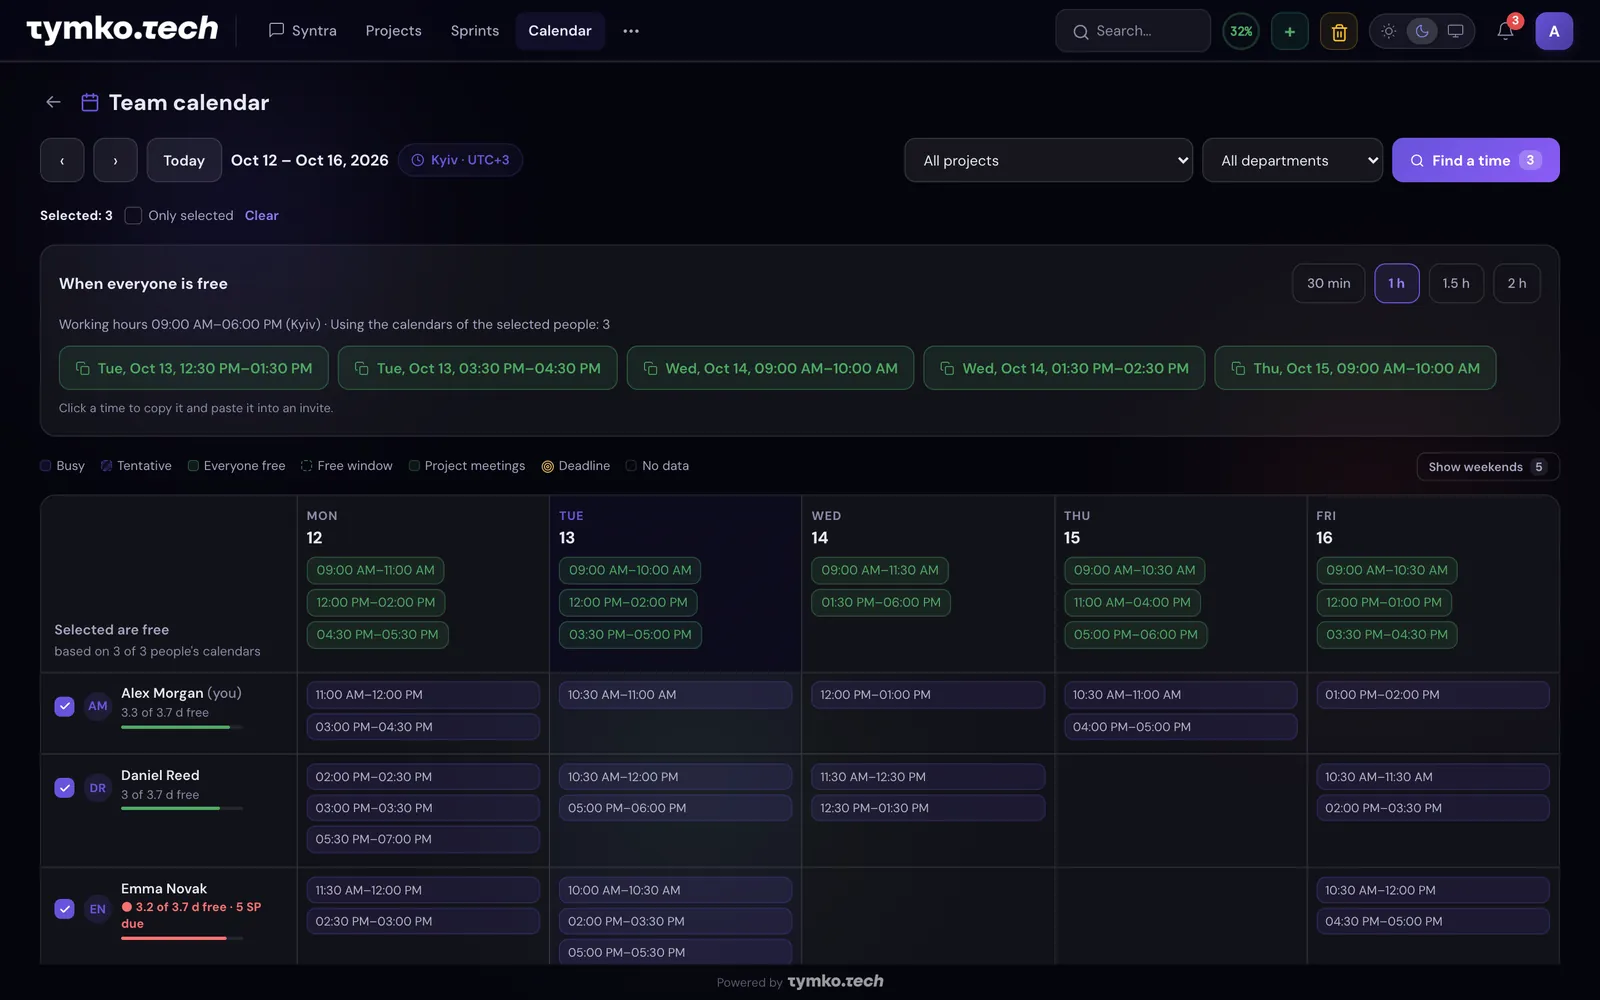Focus the Search input field

[1133, 31]
